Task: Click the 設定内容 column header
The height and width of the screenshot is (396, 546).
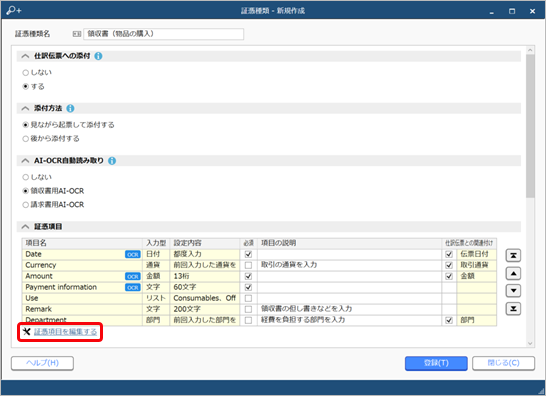Action: [x=205, y=243]
